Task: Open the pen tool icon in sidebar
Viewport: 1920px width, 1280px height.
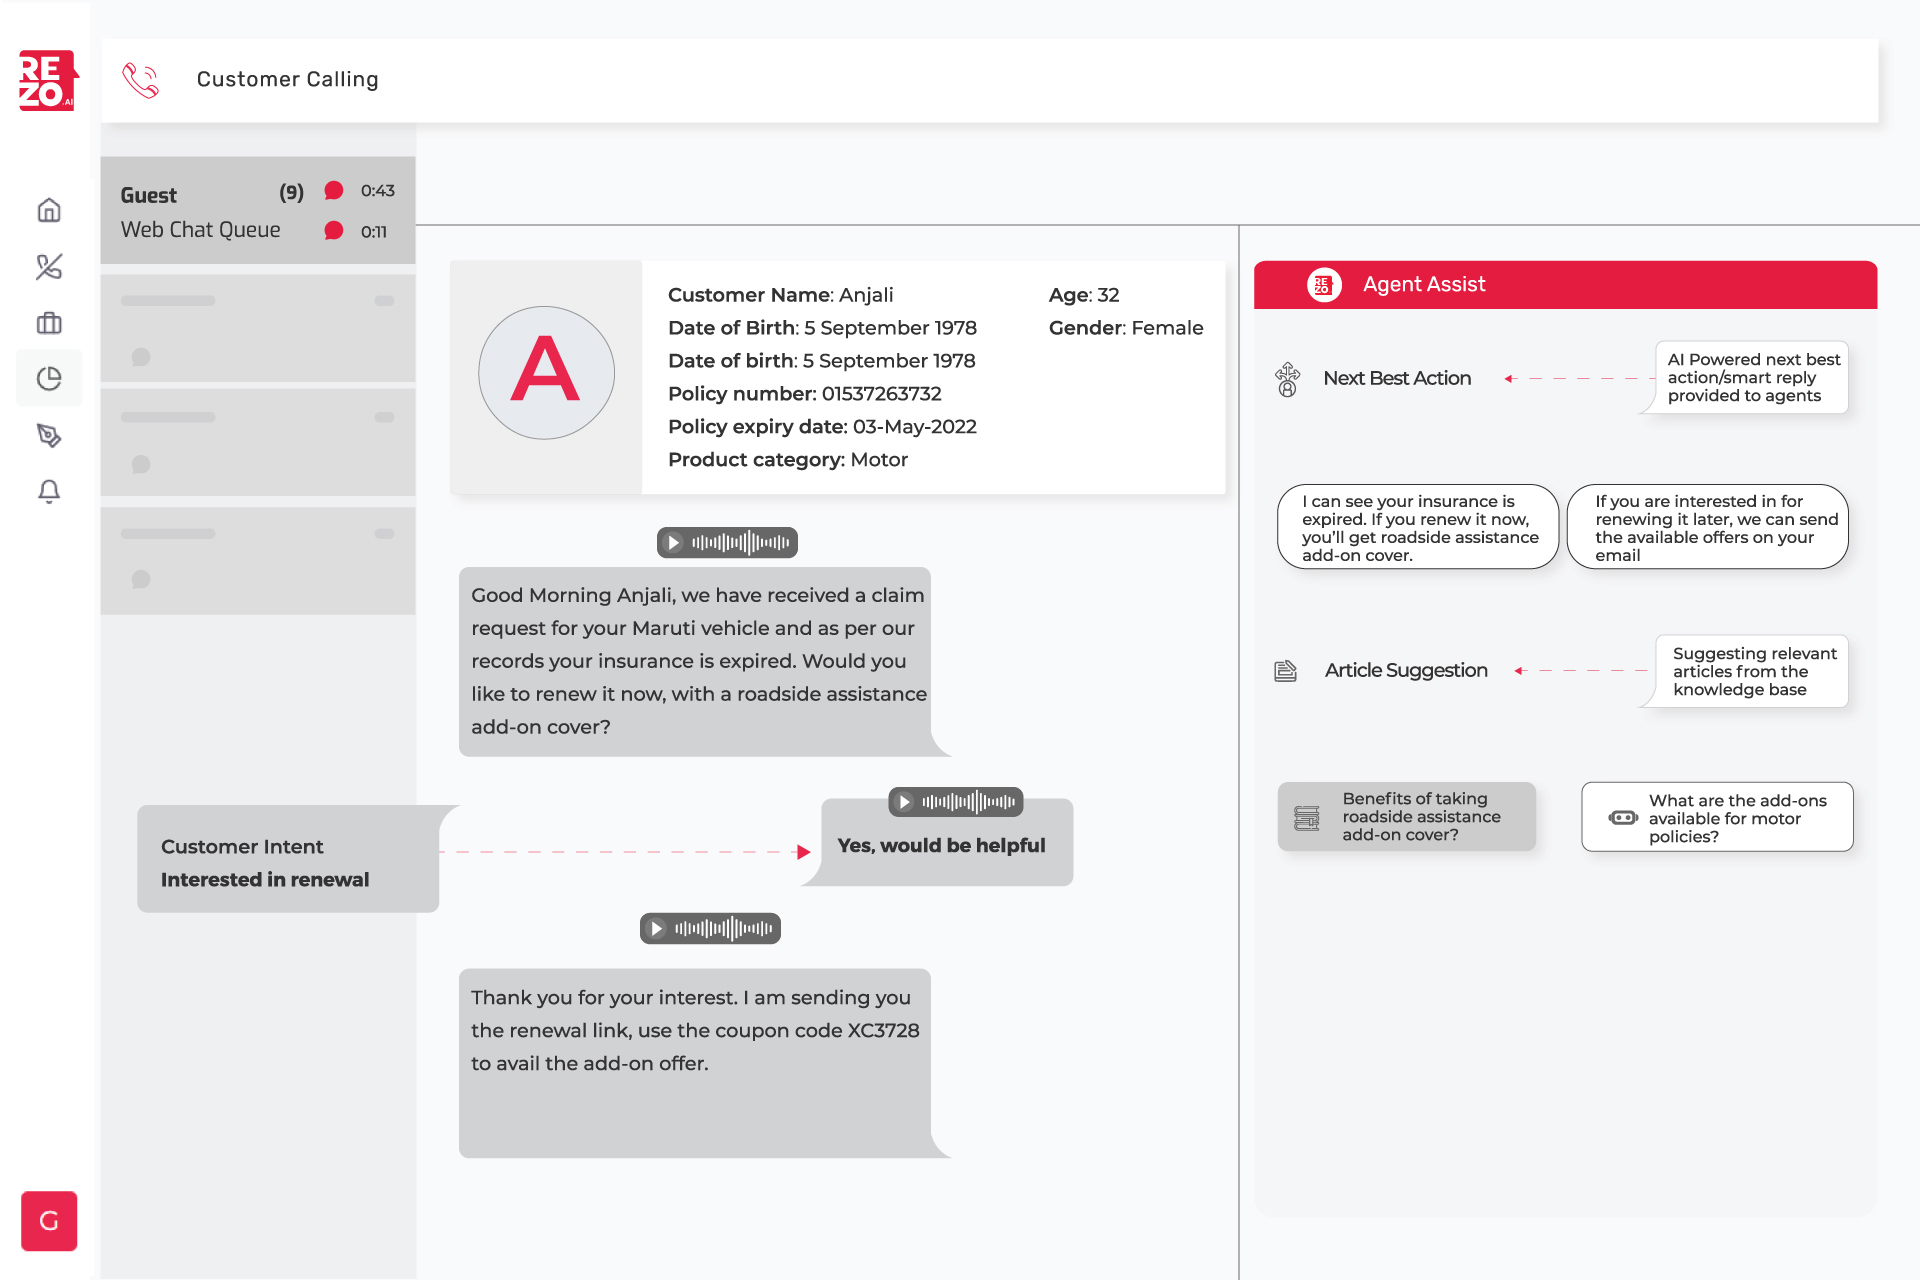Action: point(48,435)
